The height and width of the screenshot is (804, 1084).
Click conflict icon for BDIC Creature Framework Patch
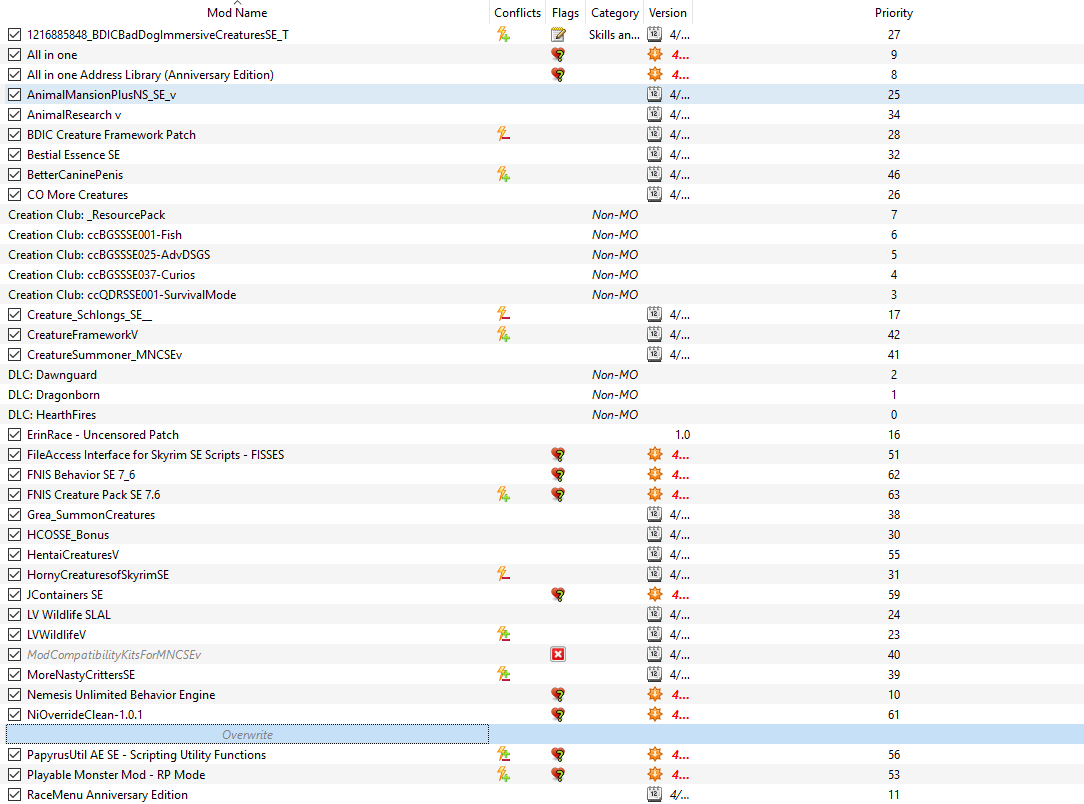click(503, 135)
